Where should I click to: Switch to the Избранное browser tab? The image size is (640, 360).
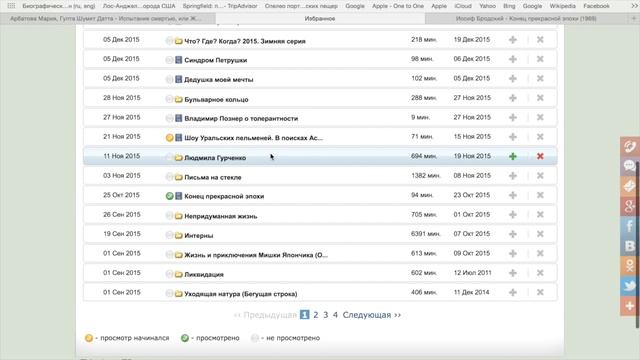[x=320, y=19]
